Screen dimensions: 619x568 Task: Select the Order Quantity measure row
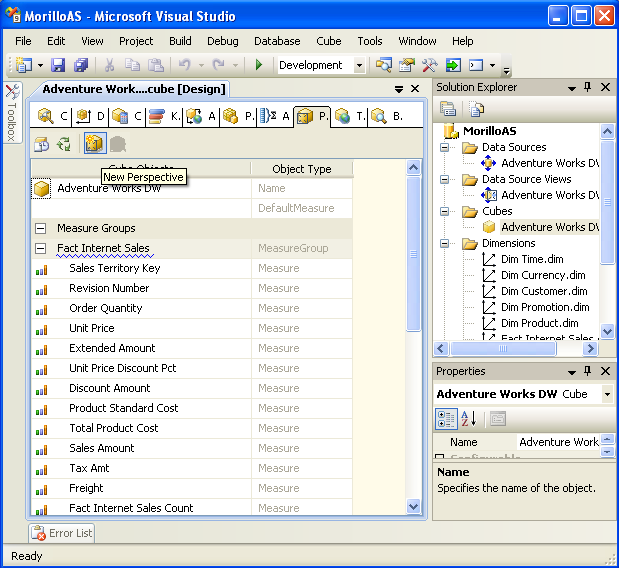(192, 308)
